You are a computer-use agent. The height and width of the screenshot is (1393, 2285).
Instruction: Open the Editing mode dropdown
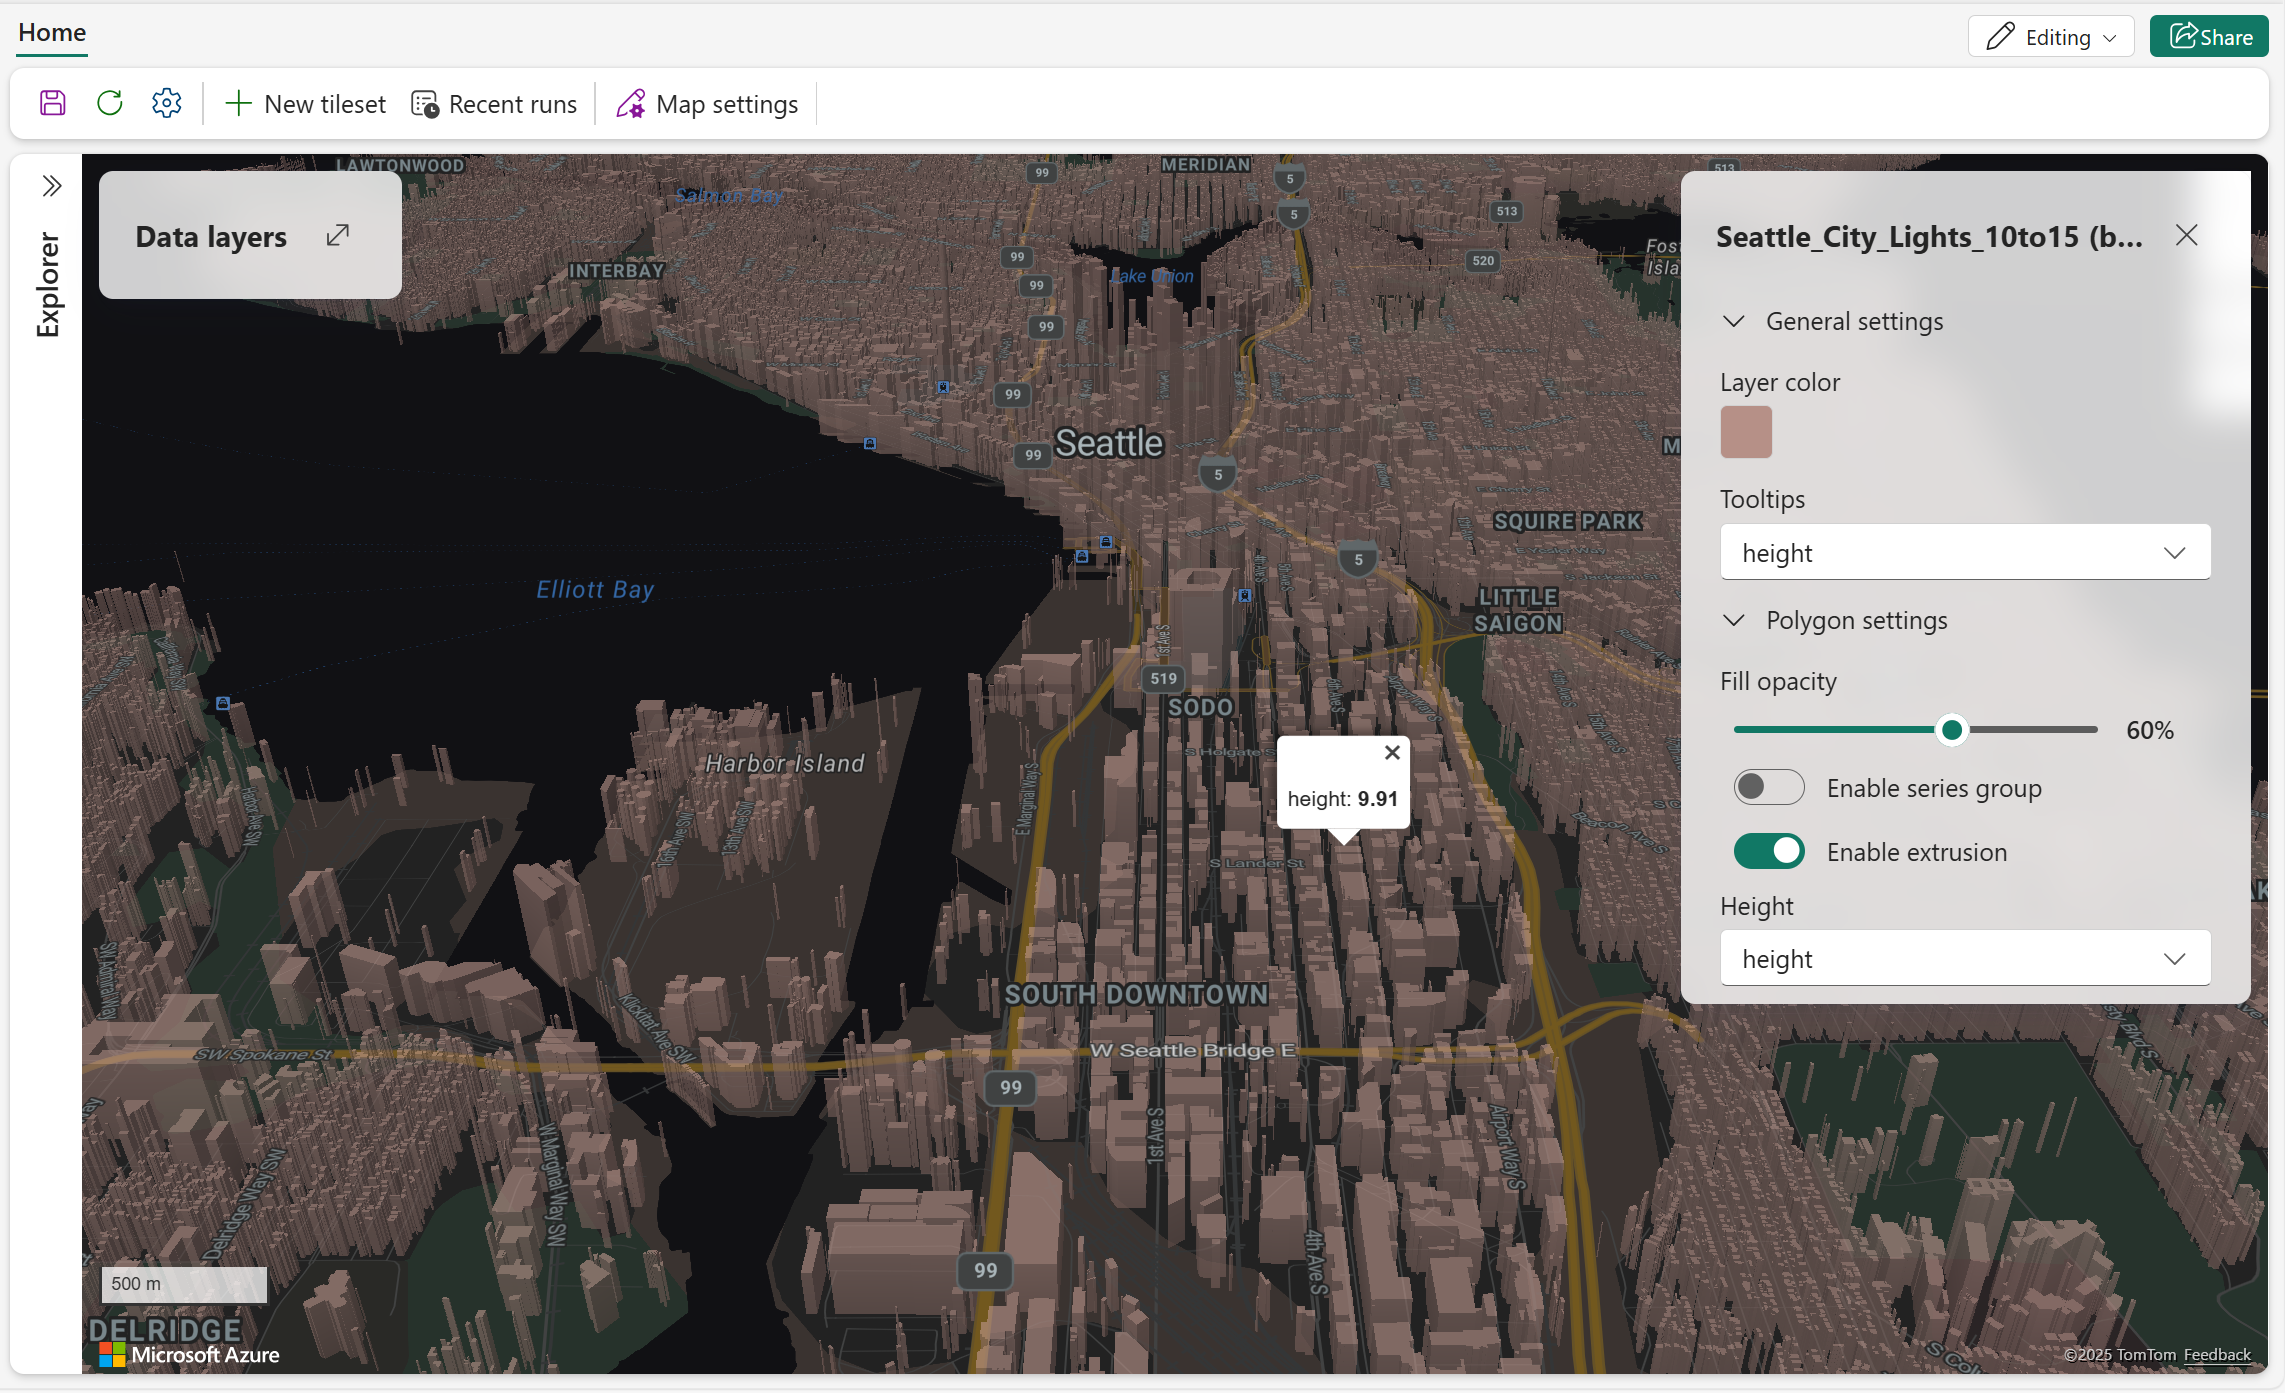pos(2051,37)
